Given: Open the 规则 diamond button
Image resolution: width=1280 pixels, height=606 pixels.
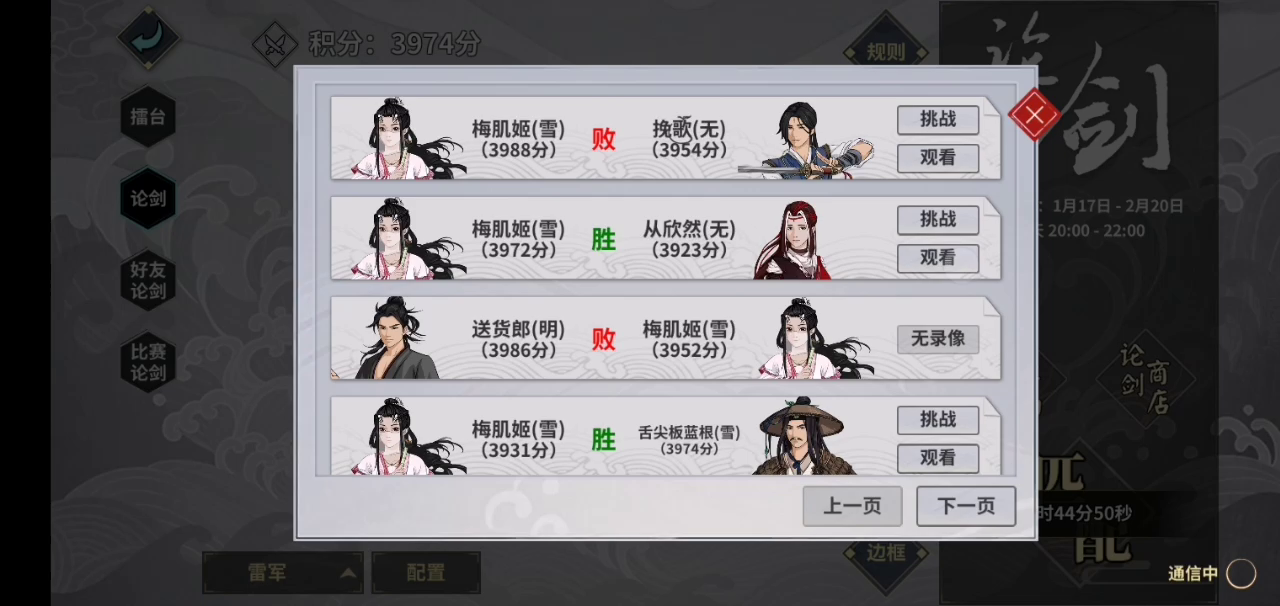Looking at the screenshot, I should [886, 49].
